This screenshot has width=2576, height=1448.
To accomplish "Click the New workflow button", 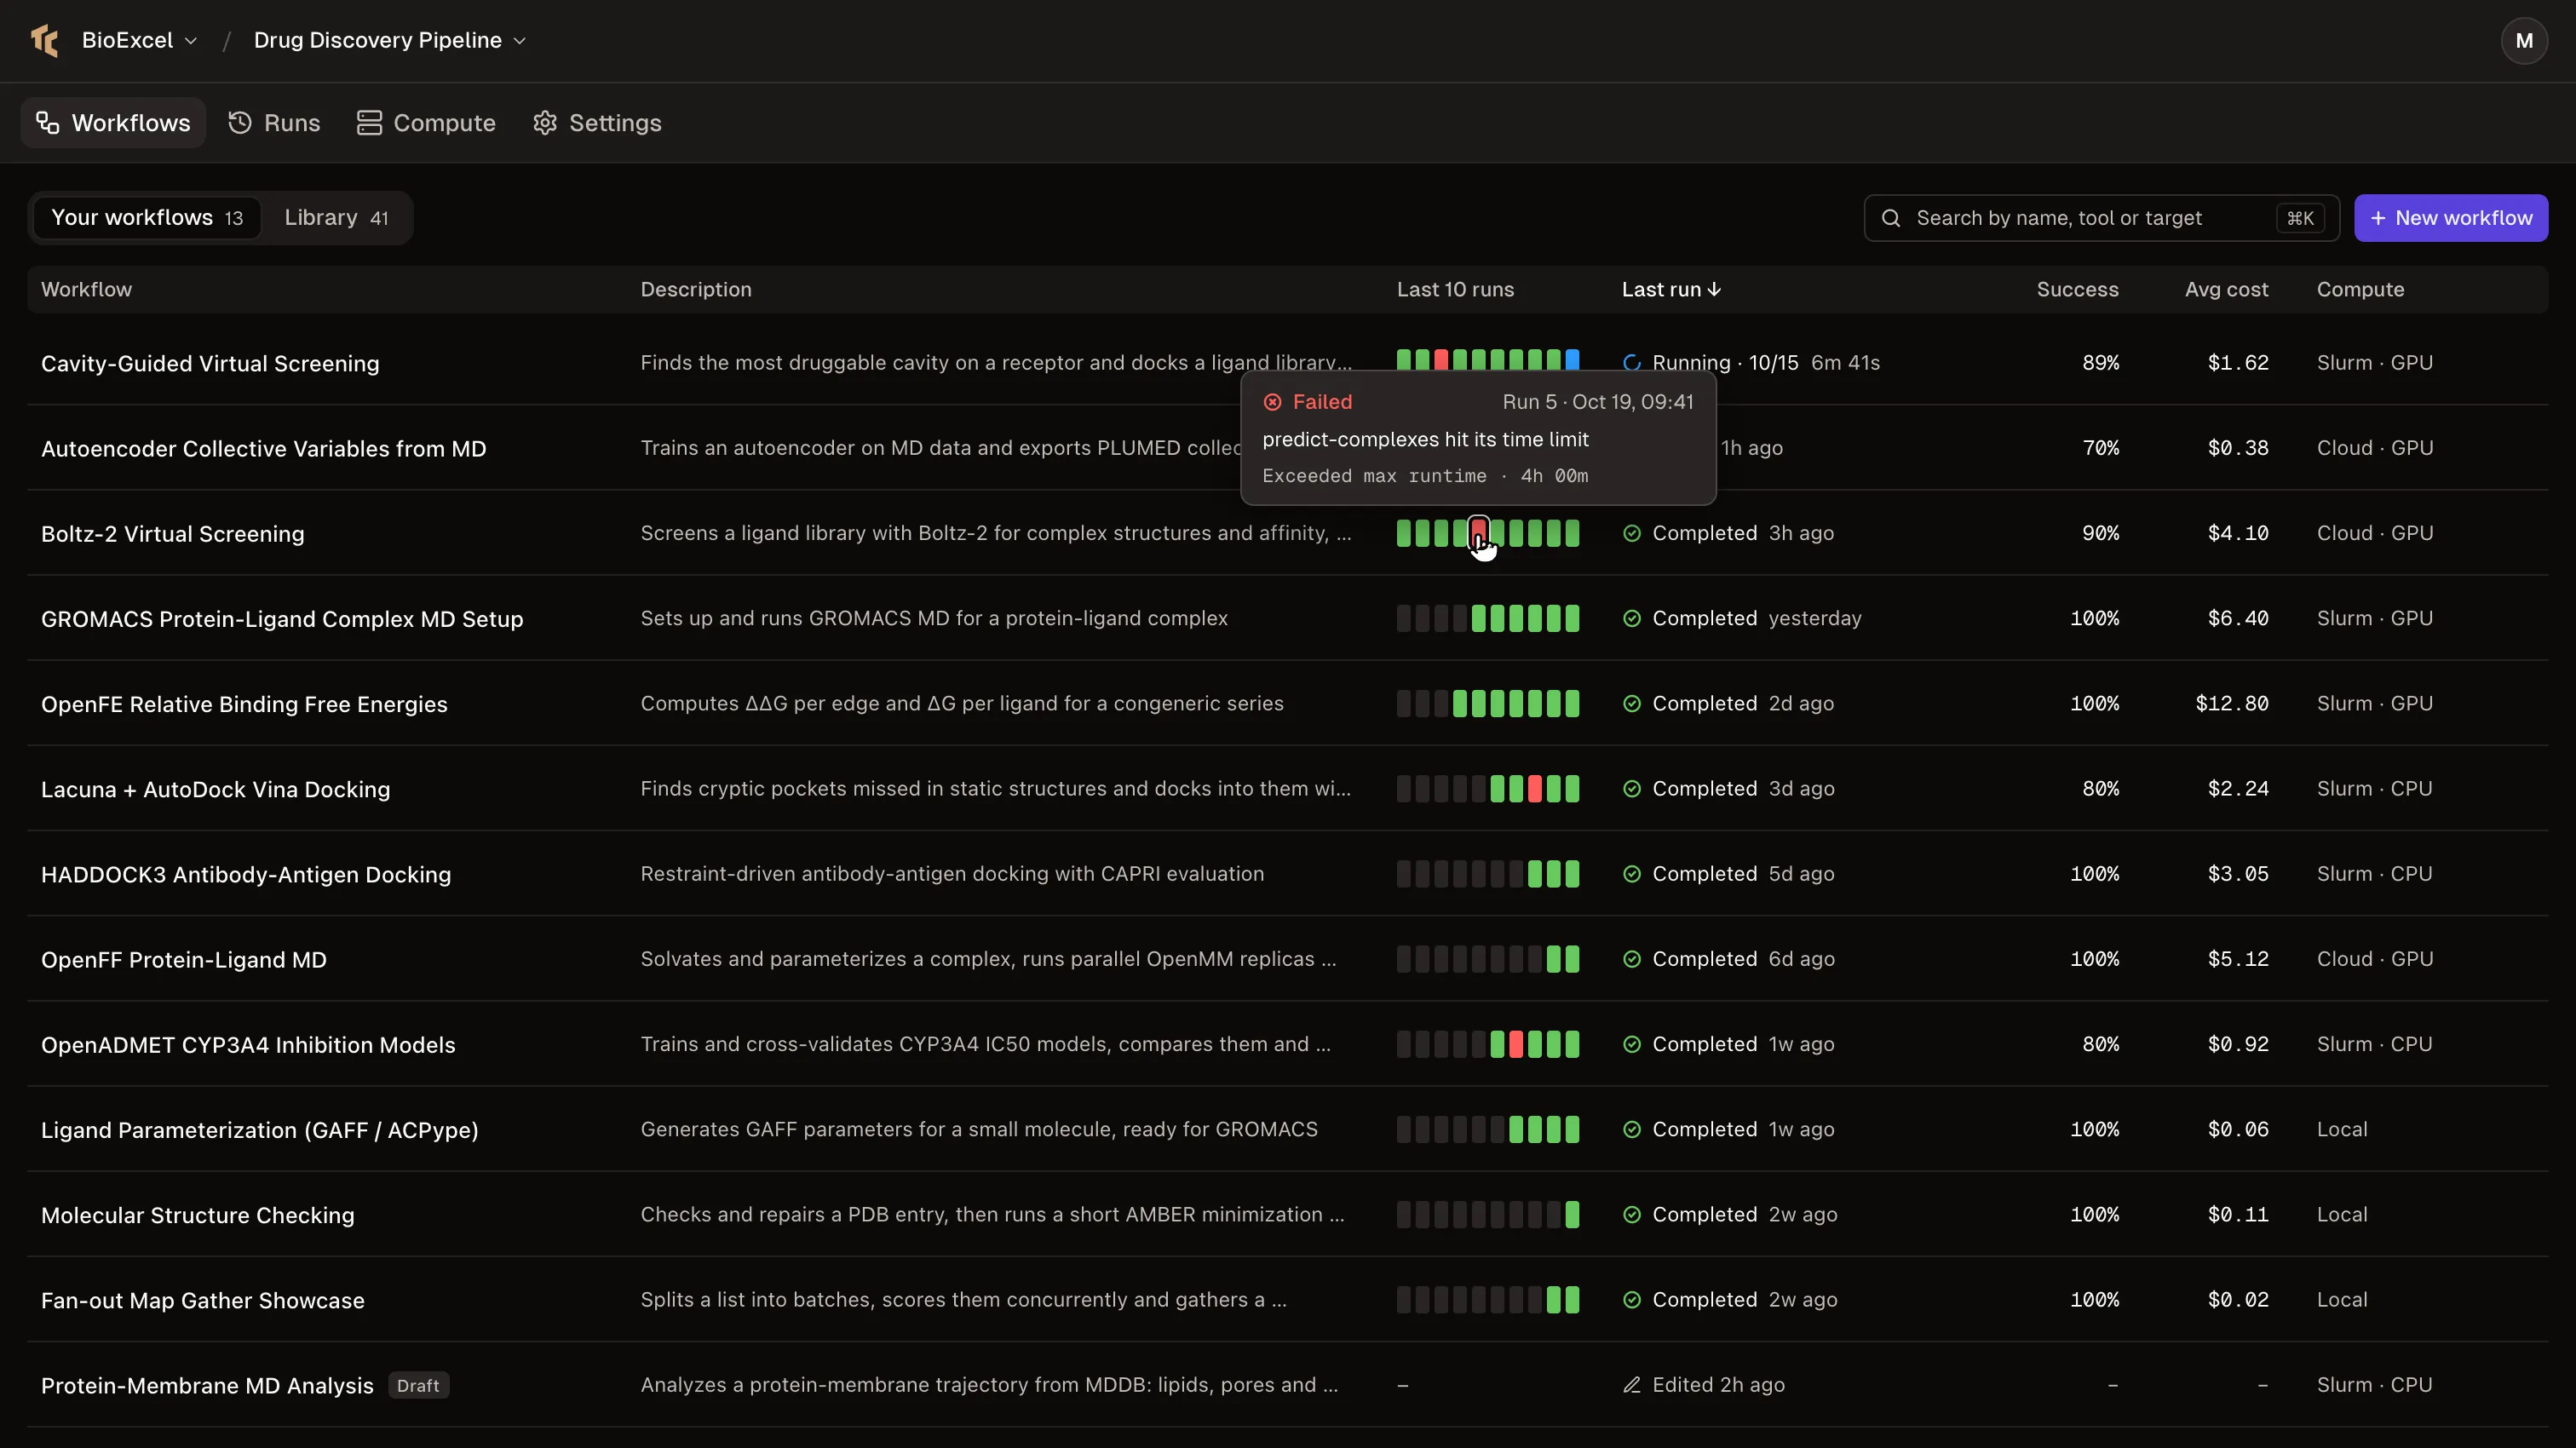I will tap(2450, 218).
